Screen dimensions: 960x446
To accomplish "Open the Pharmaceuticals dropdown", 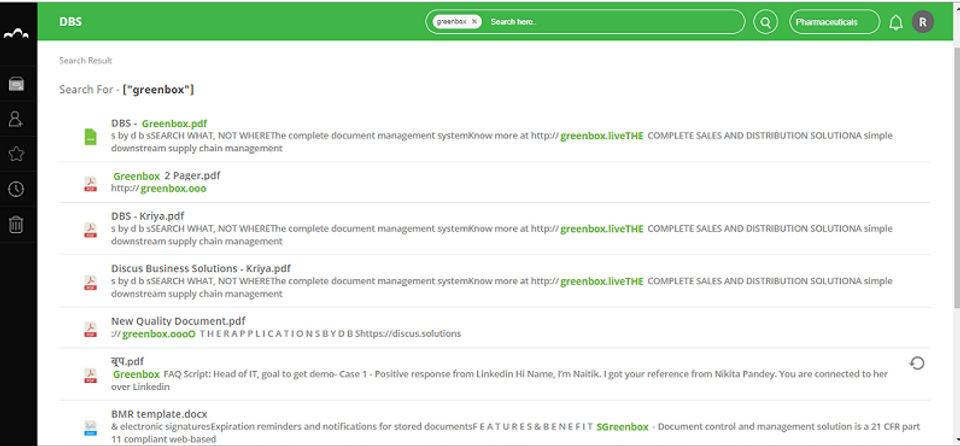I will [x=834, y=22].
